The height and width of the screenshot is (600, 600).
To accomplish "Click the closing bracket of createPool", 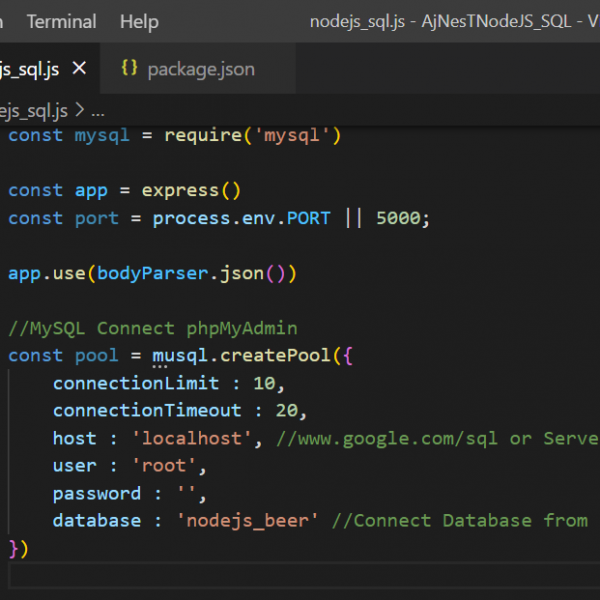I will coord(18,548).
